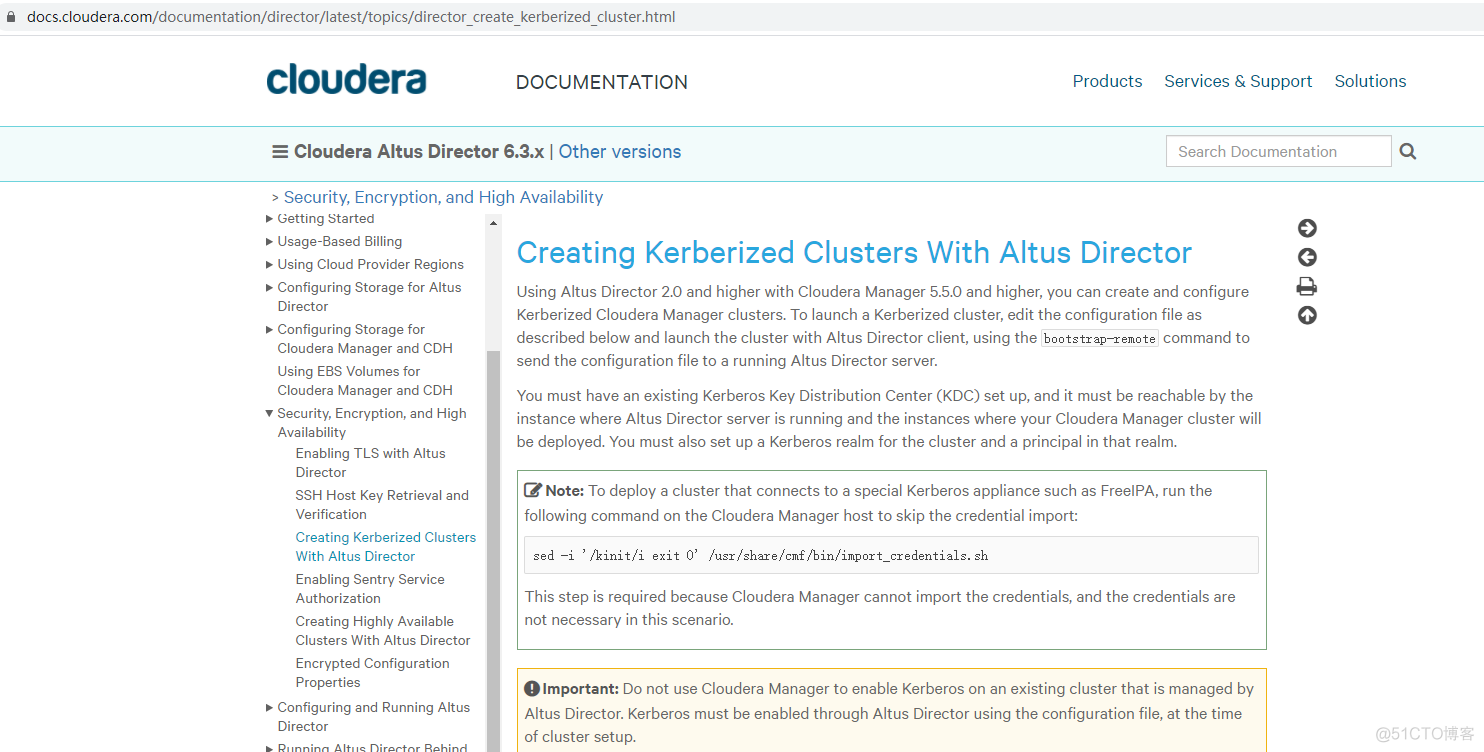Click the sidebar scrollbar up arrow
The width and height of the screenshot is (1484, 752).
pos(493,222)
